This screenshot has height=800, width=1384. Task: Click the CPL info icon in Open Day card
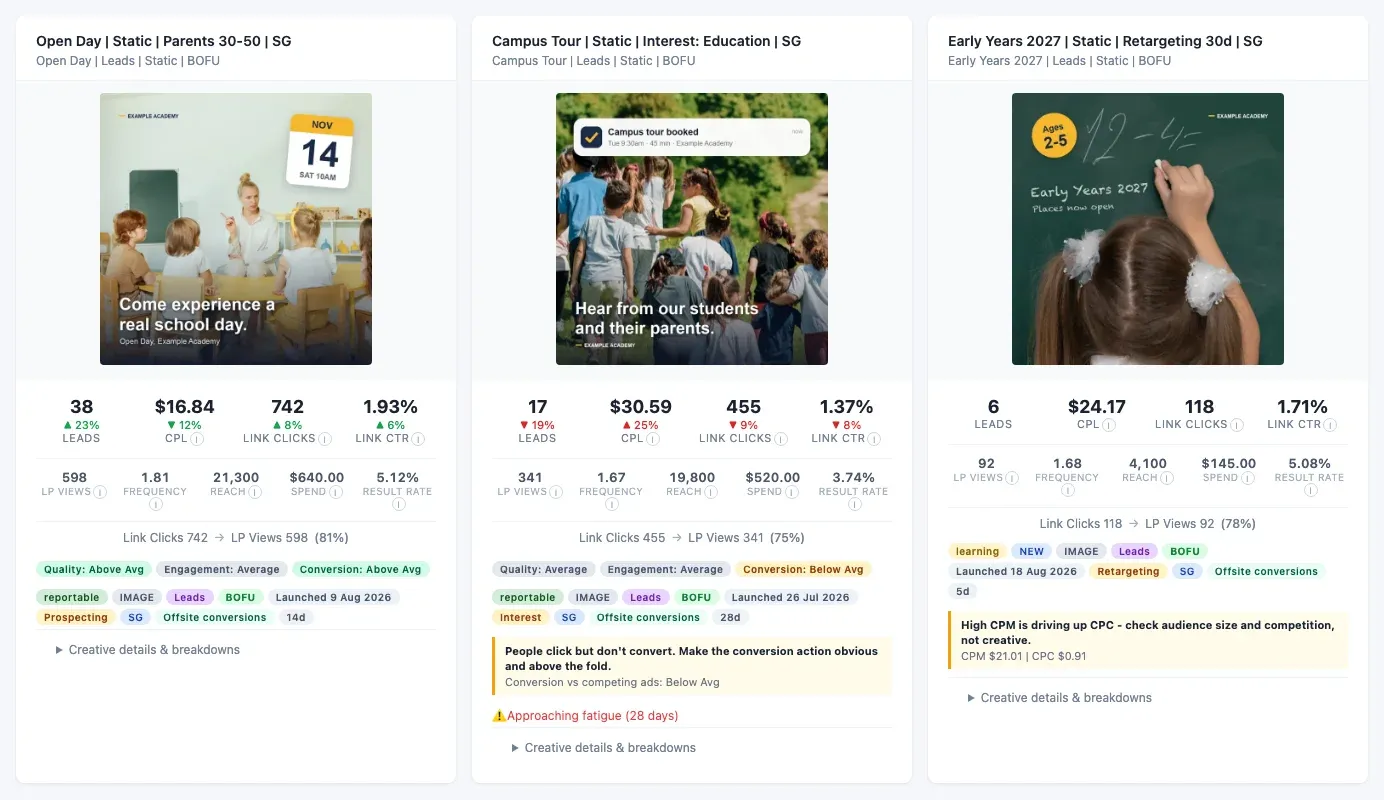197,439
